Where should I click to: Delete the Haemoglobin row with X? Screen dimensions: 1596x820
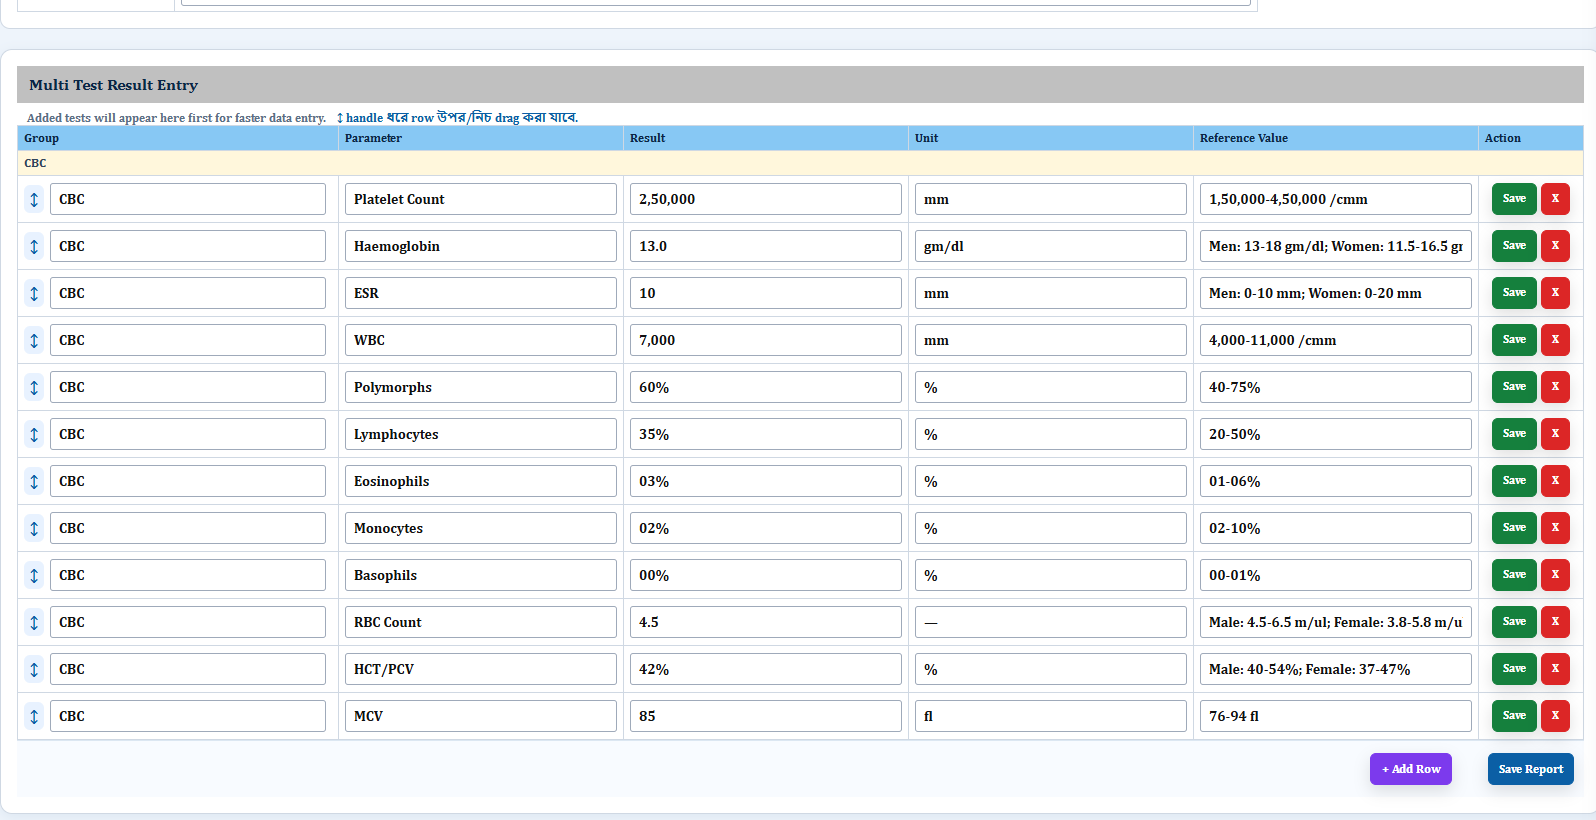point(1555,246)
